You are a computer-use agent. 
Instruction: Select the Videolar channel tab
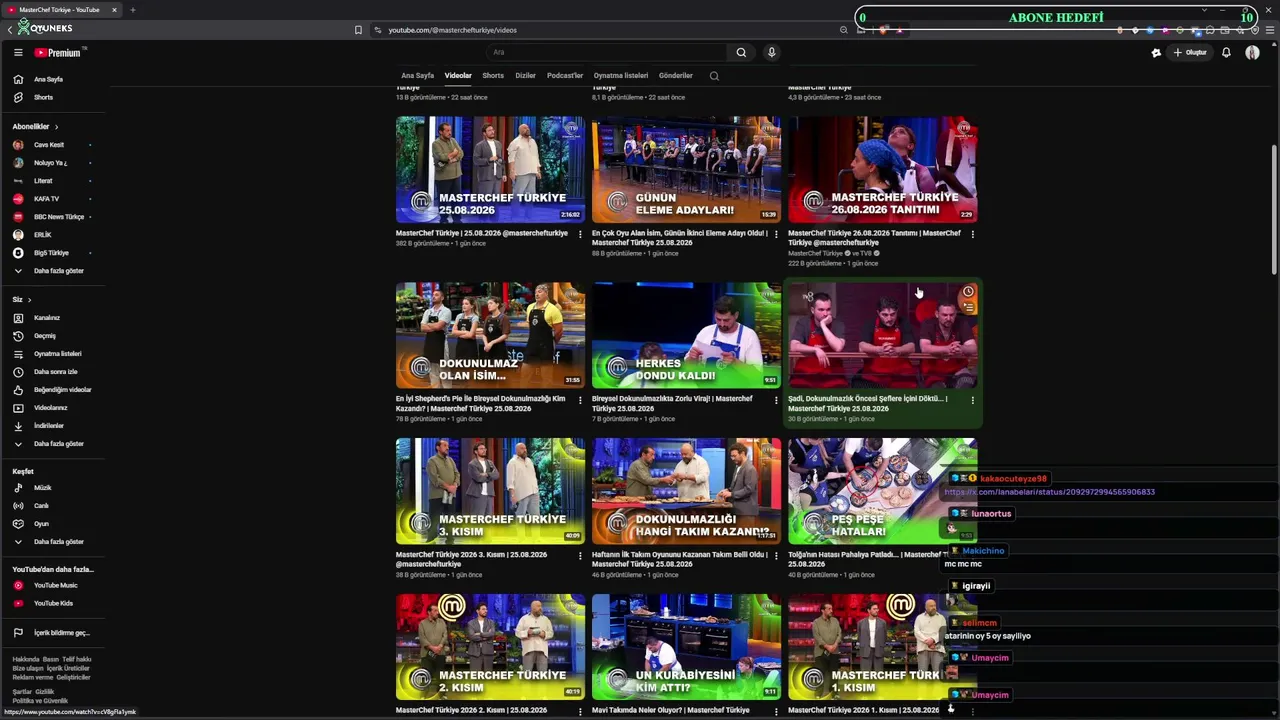(458, 76)
